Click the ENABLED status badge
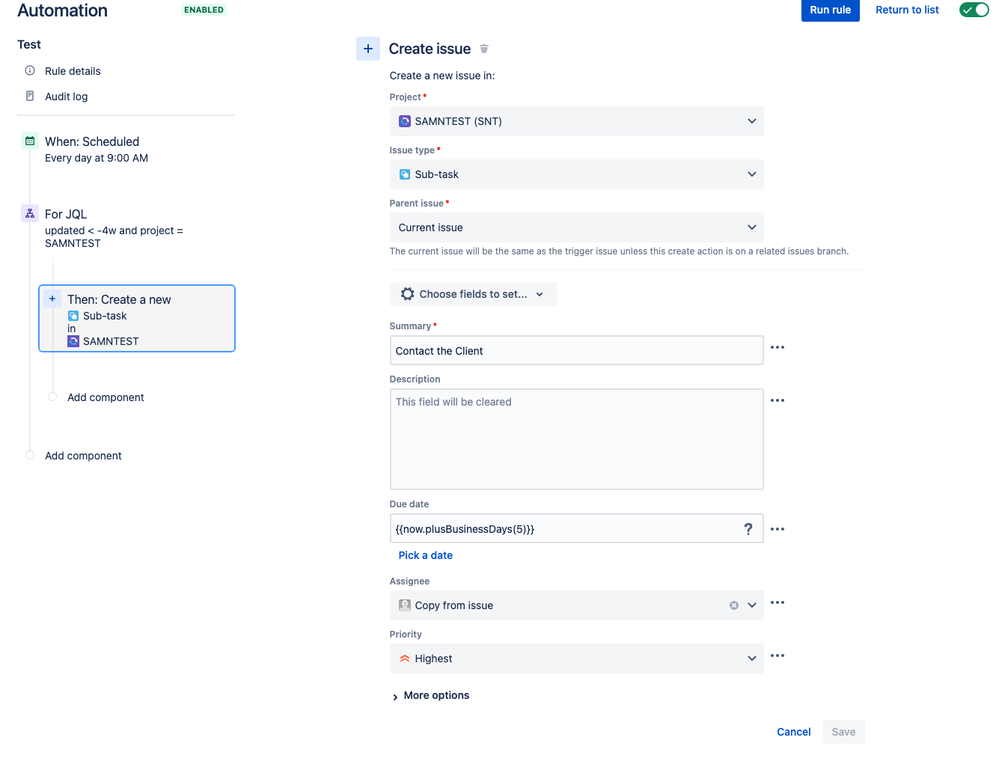This screenshot has height=758, width=999. pyautogui.click(x=204, y=10)
